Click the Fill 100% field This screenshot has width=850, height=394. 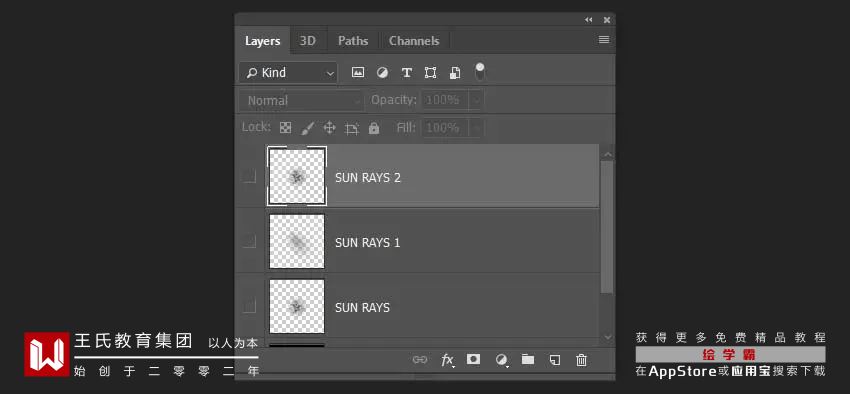446,128
